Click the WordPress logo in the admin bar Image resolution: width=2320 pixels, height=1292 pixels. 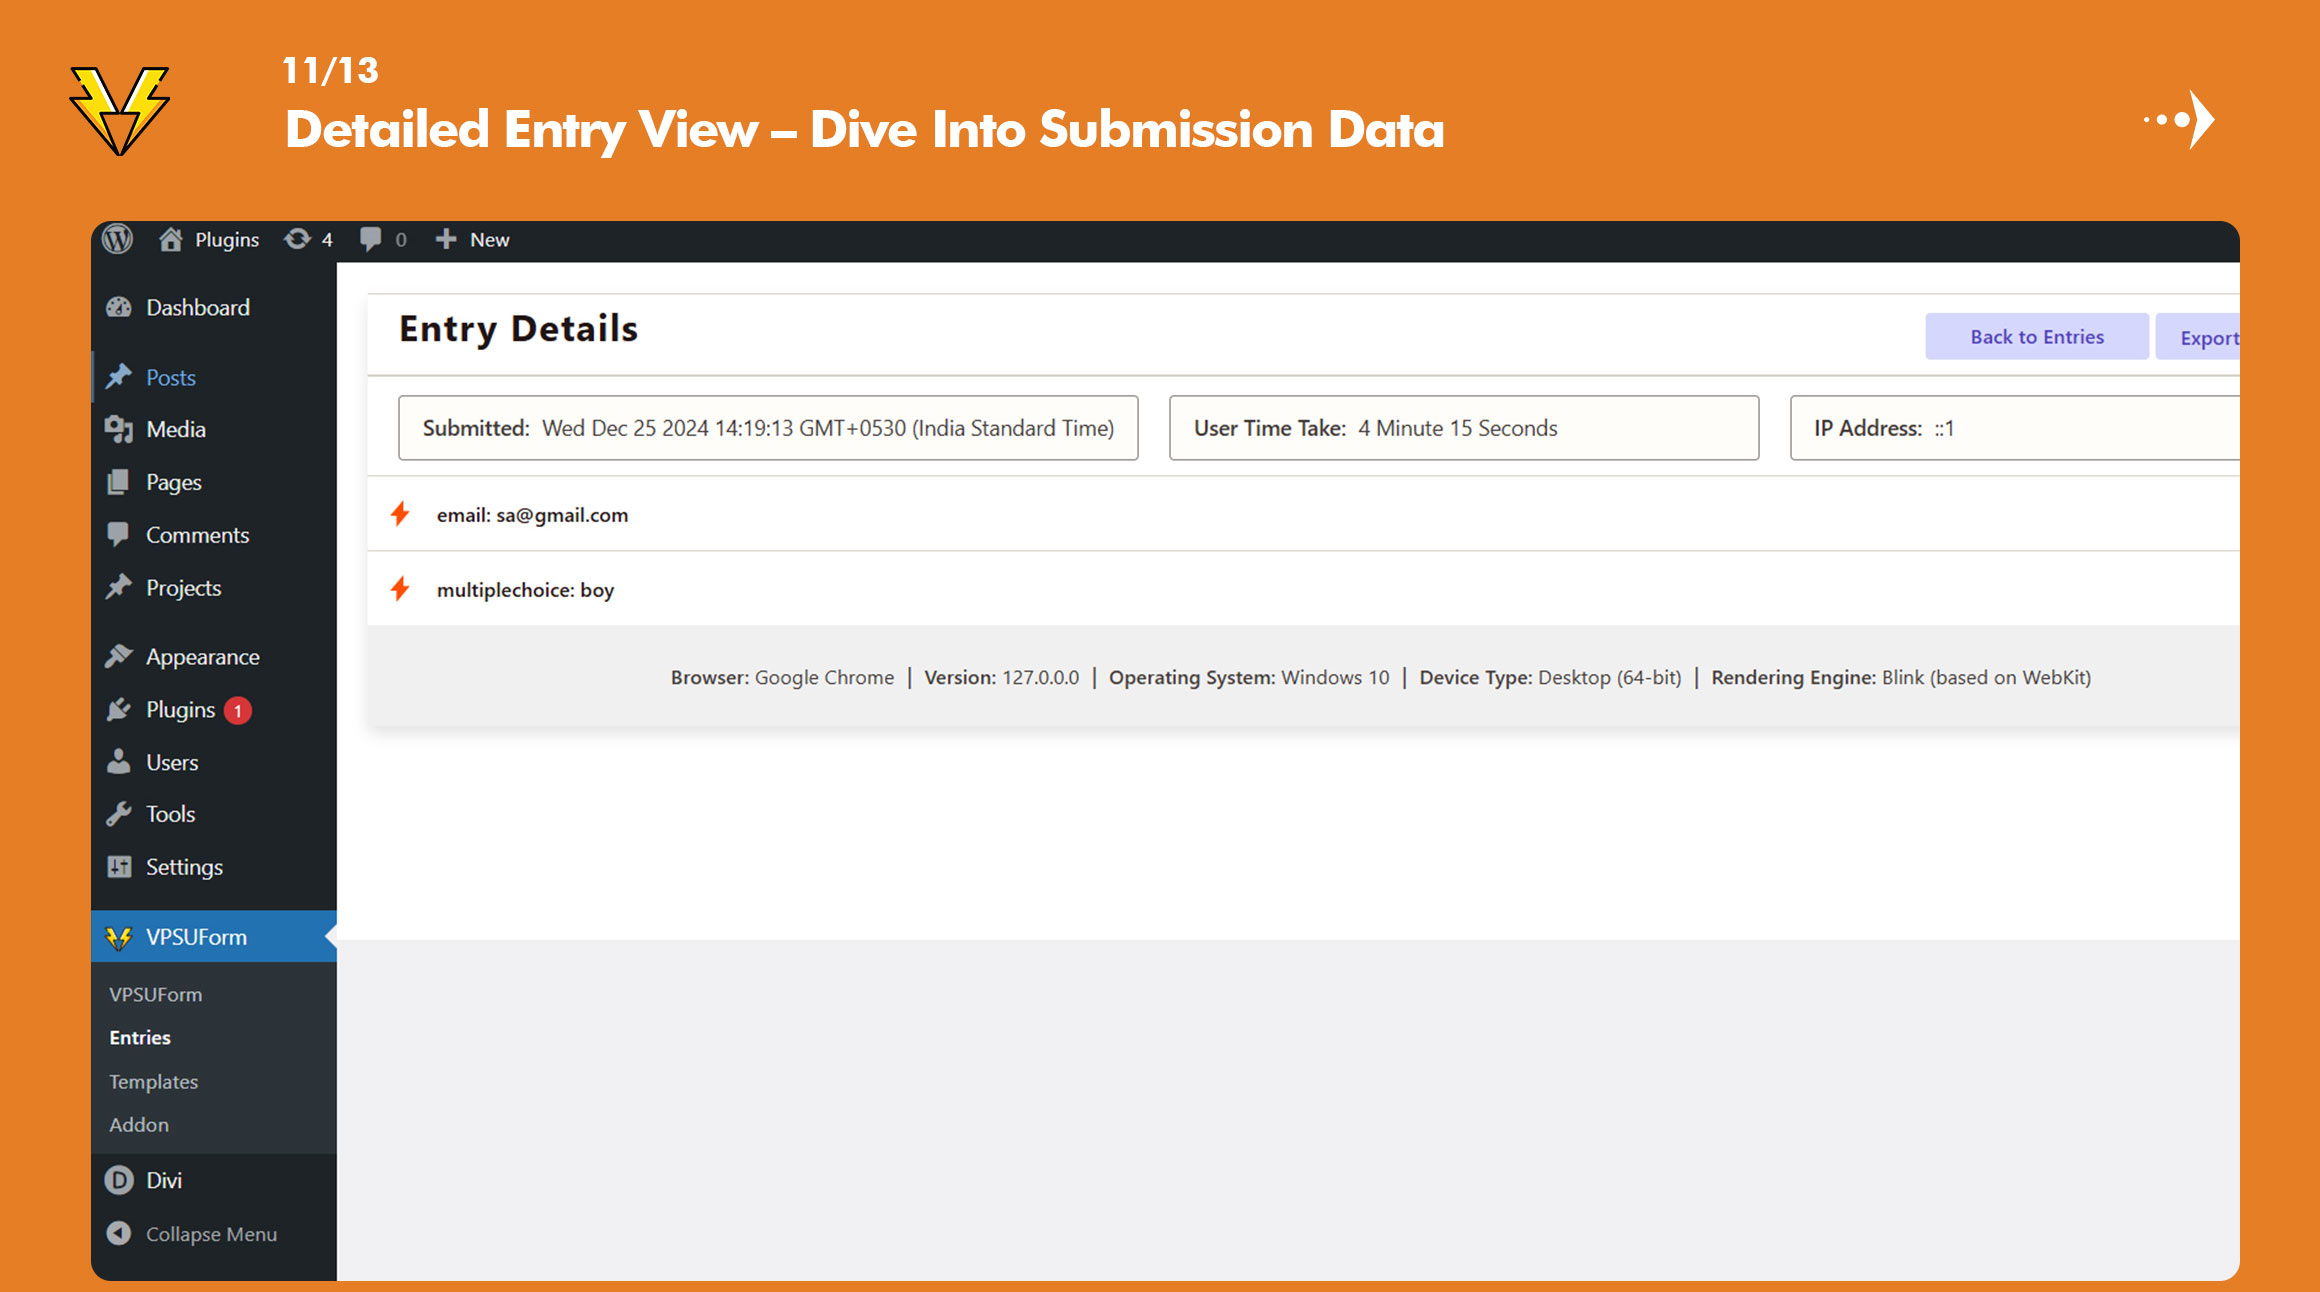click(117, 239)
